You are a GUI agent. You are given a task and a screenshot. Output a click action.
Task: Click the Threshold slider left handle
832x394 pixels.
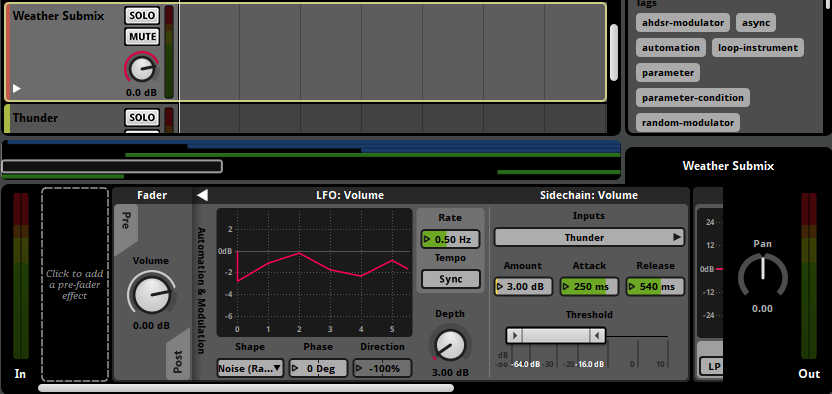click(x=514, y=336)
